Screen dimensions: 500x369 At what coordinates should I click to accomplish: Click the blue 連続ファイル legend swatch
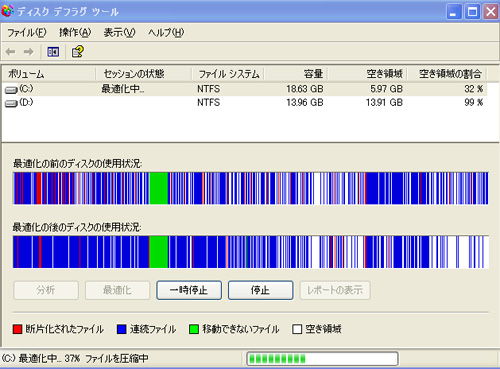coord(122,329)
